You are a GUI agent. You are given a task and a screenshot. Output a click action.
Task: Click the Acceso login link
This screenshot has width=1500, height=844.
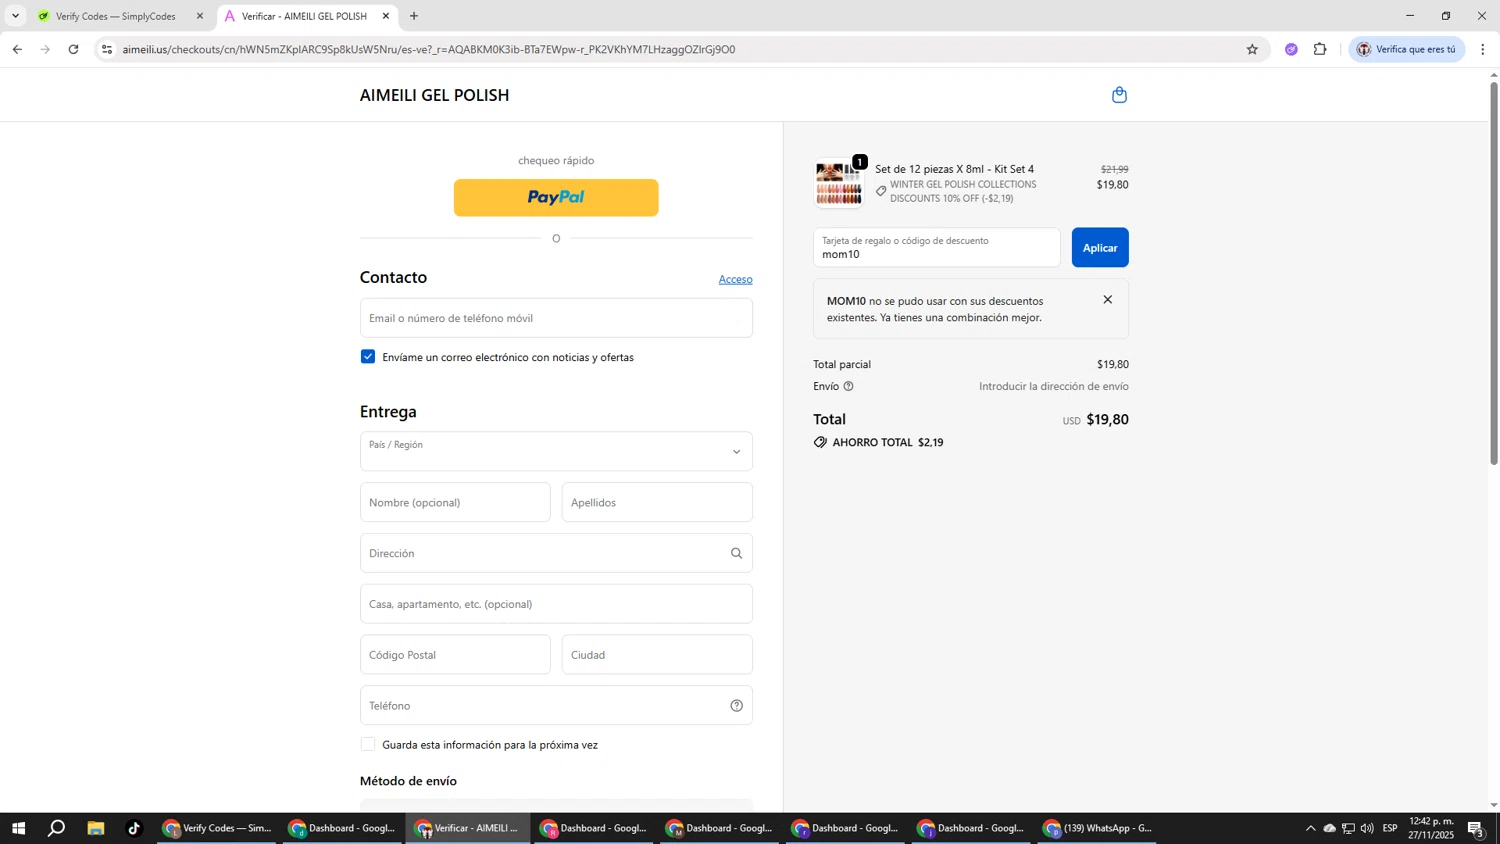735,279
